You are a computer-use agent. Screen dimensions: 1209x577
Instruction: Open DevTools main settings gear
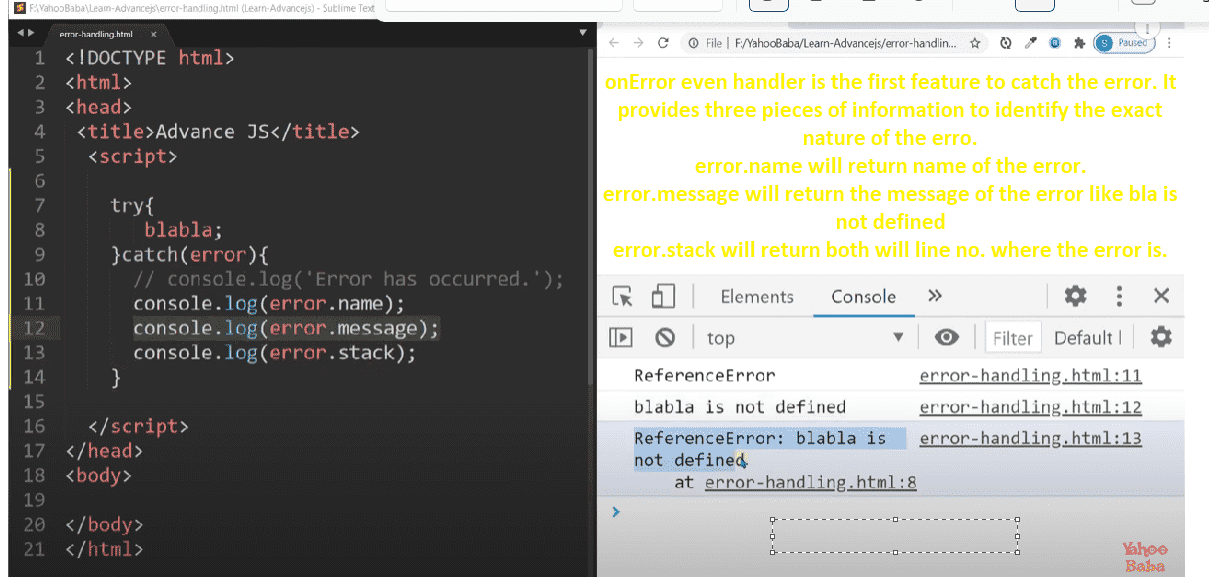tap(1075, 296)
